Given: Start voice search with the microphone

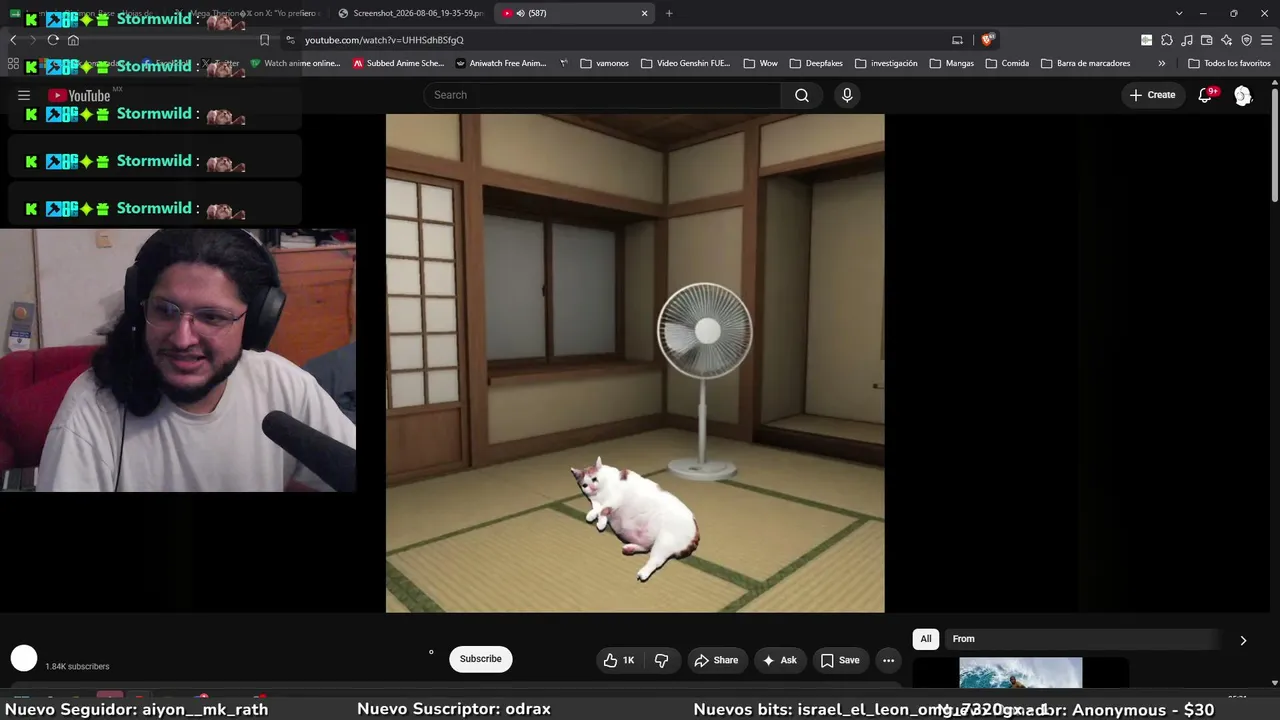Looking at the screenshot, I should (x=847, y=95).
